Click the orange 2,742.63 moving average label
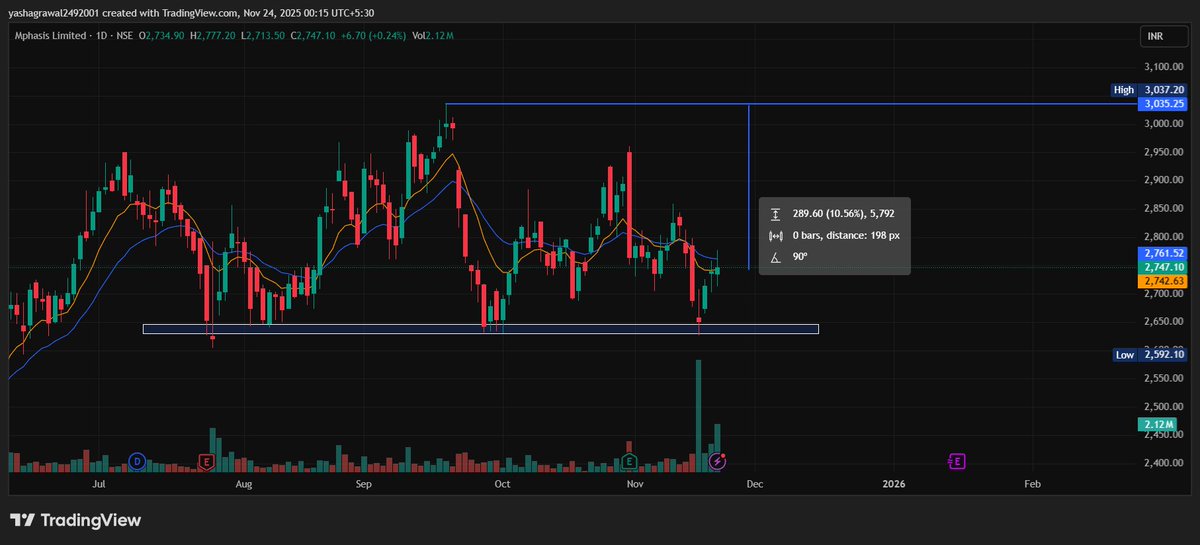The image size is (1200, 545). click(x=1164, y=282)
